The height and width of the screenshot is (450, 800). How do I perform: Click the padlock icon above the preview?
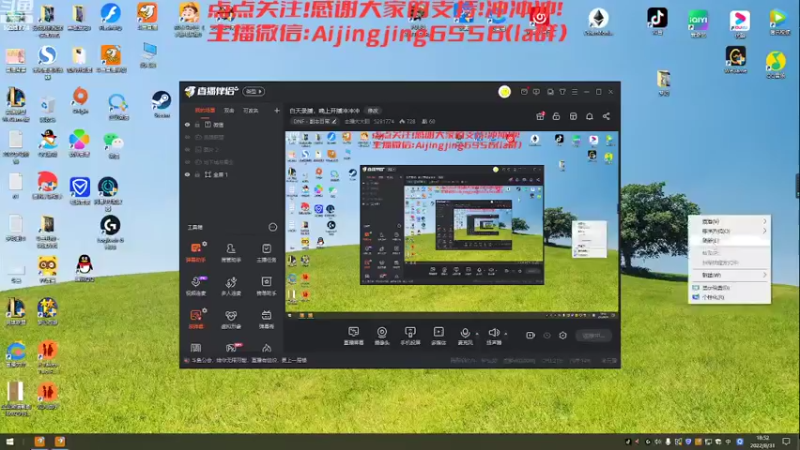(x=556, y=116)
